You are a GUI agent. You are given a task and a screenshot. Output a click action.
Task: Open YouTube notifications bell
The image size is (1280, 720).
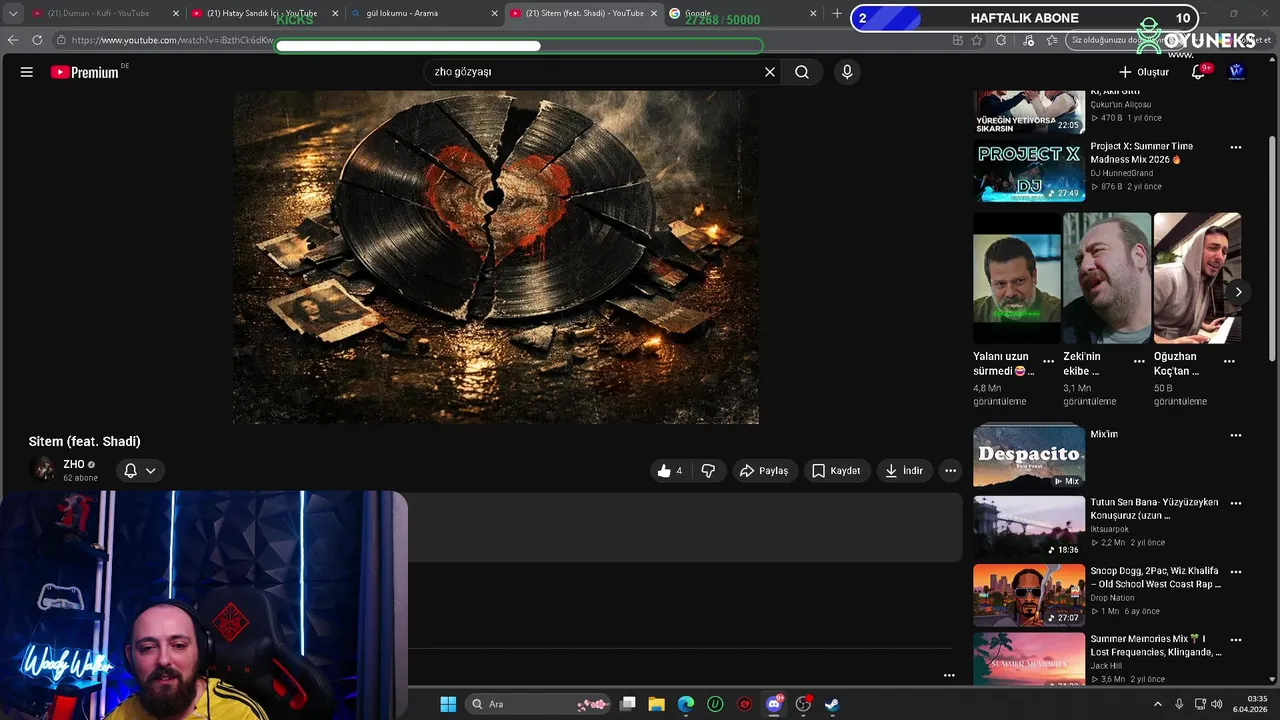(1198, 72)
